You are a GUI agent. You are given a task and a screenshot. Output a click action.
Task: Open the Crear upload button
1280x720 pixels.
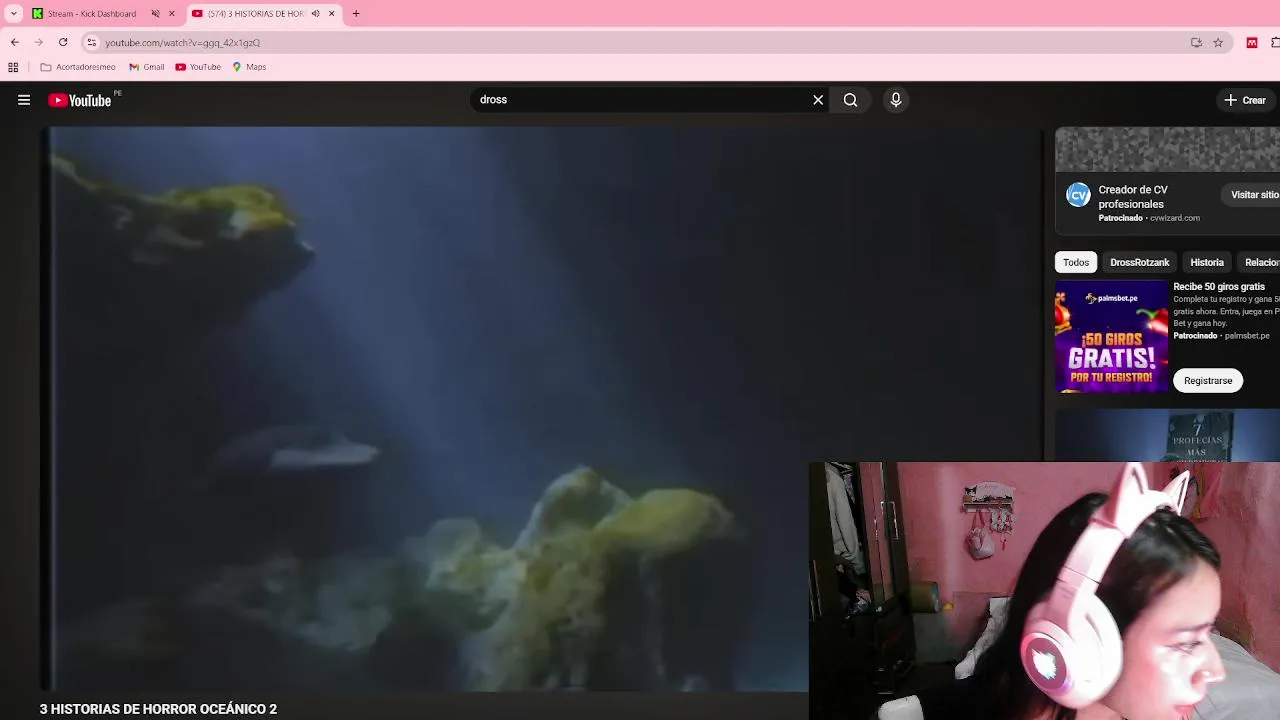1246,100
